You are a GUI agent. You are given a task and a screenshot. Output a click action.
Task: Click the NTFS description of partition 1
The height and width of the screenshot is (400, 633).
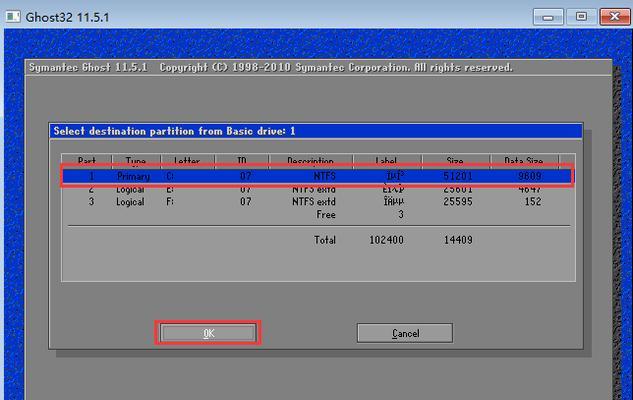coord(324,176)
